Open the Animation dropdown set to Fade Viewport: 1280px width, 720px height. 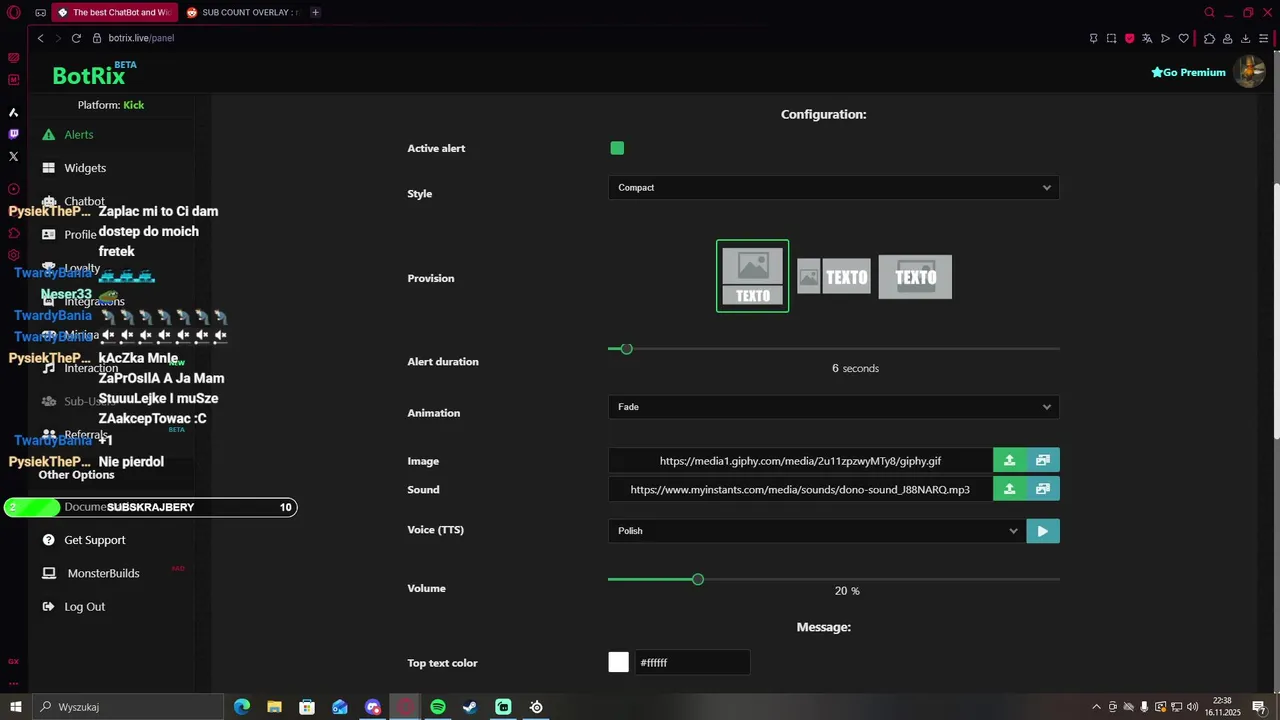click(x=833, y=407)
